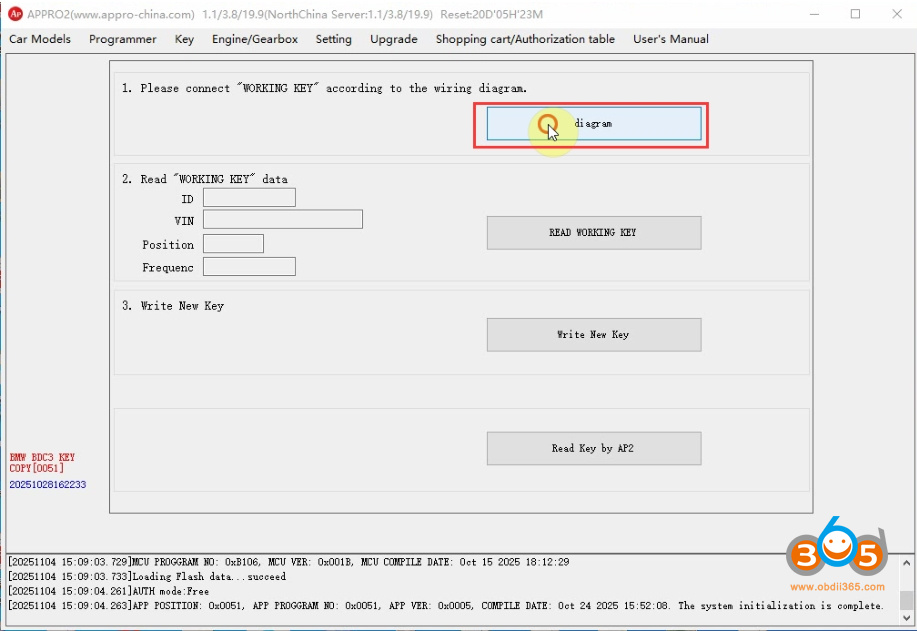This screenshot has height=631, width=917.
Task: Click the Frequenc input field
Action: click(x=248, y=266)
